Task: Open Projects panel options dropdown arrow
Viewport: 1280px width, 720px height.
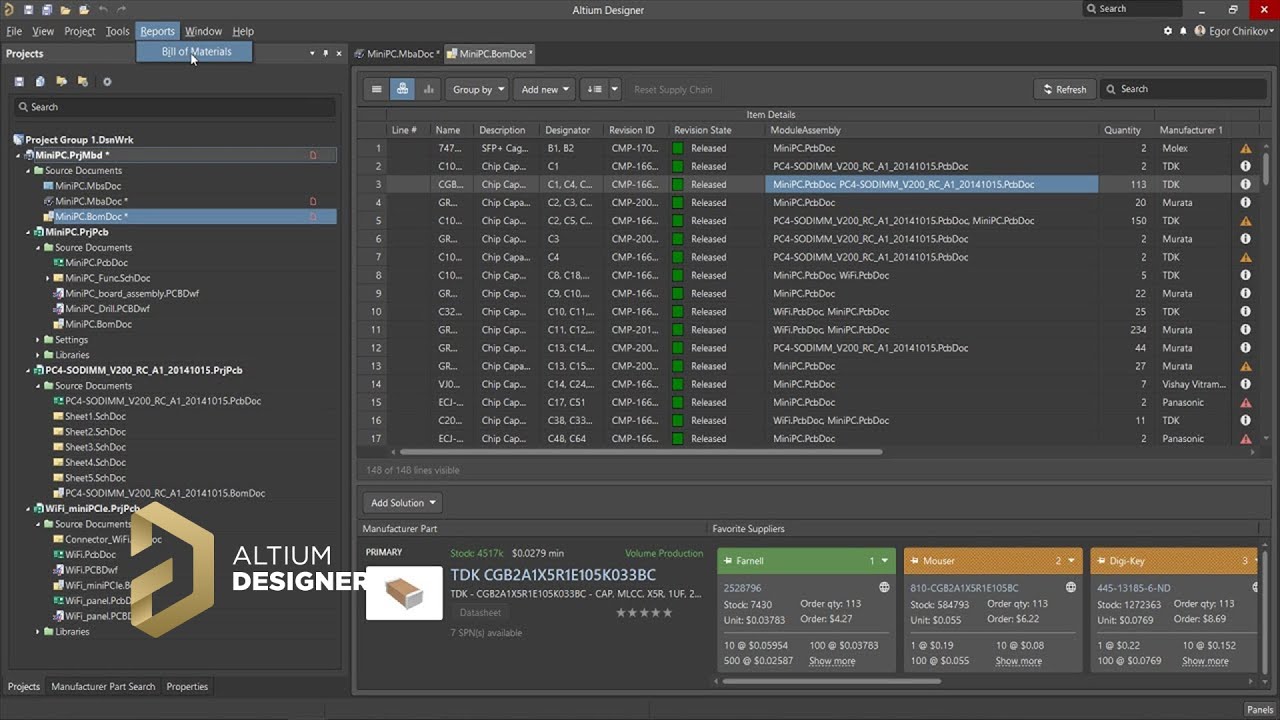Action: click(x=312, y=53)
